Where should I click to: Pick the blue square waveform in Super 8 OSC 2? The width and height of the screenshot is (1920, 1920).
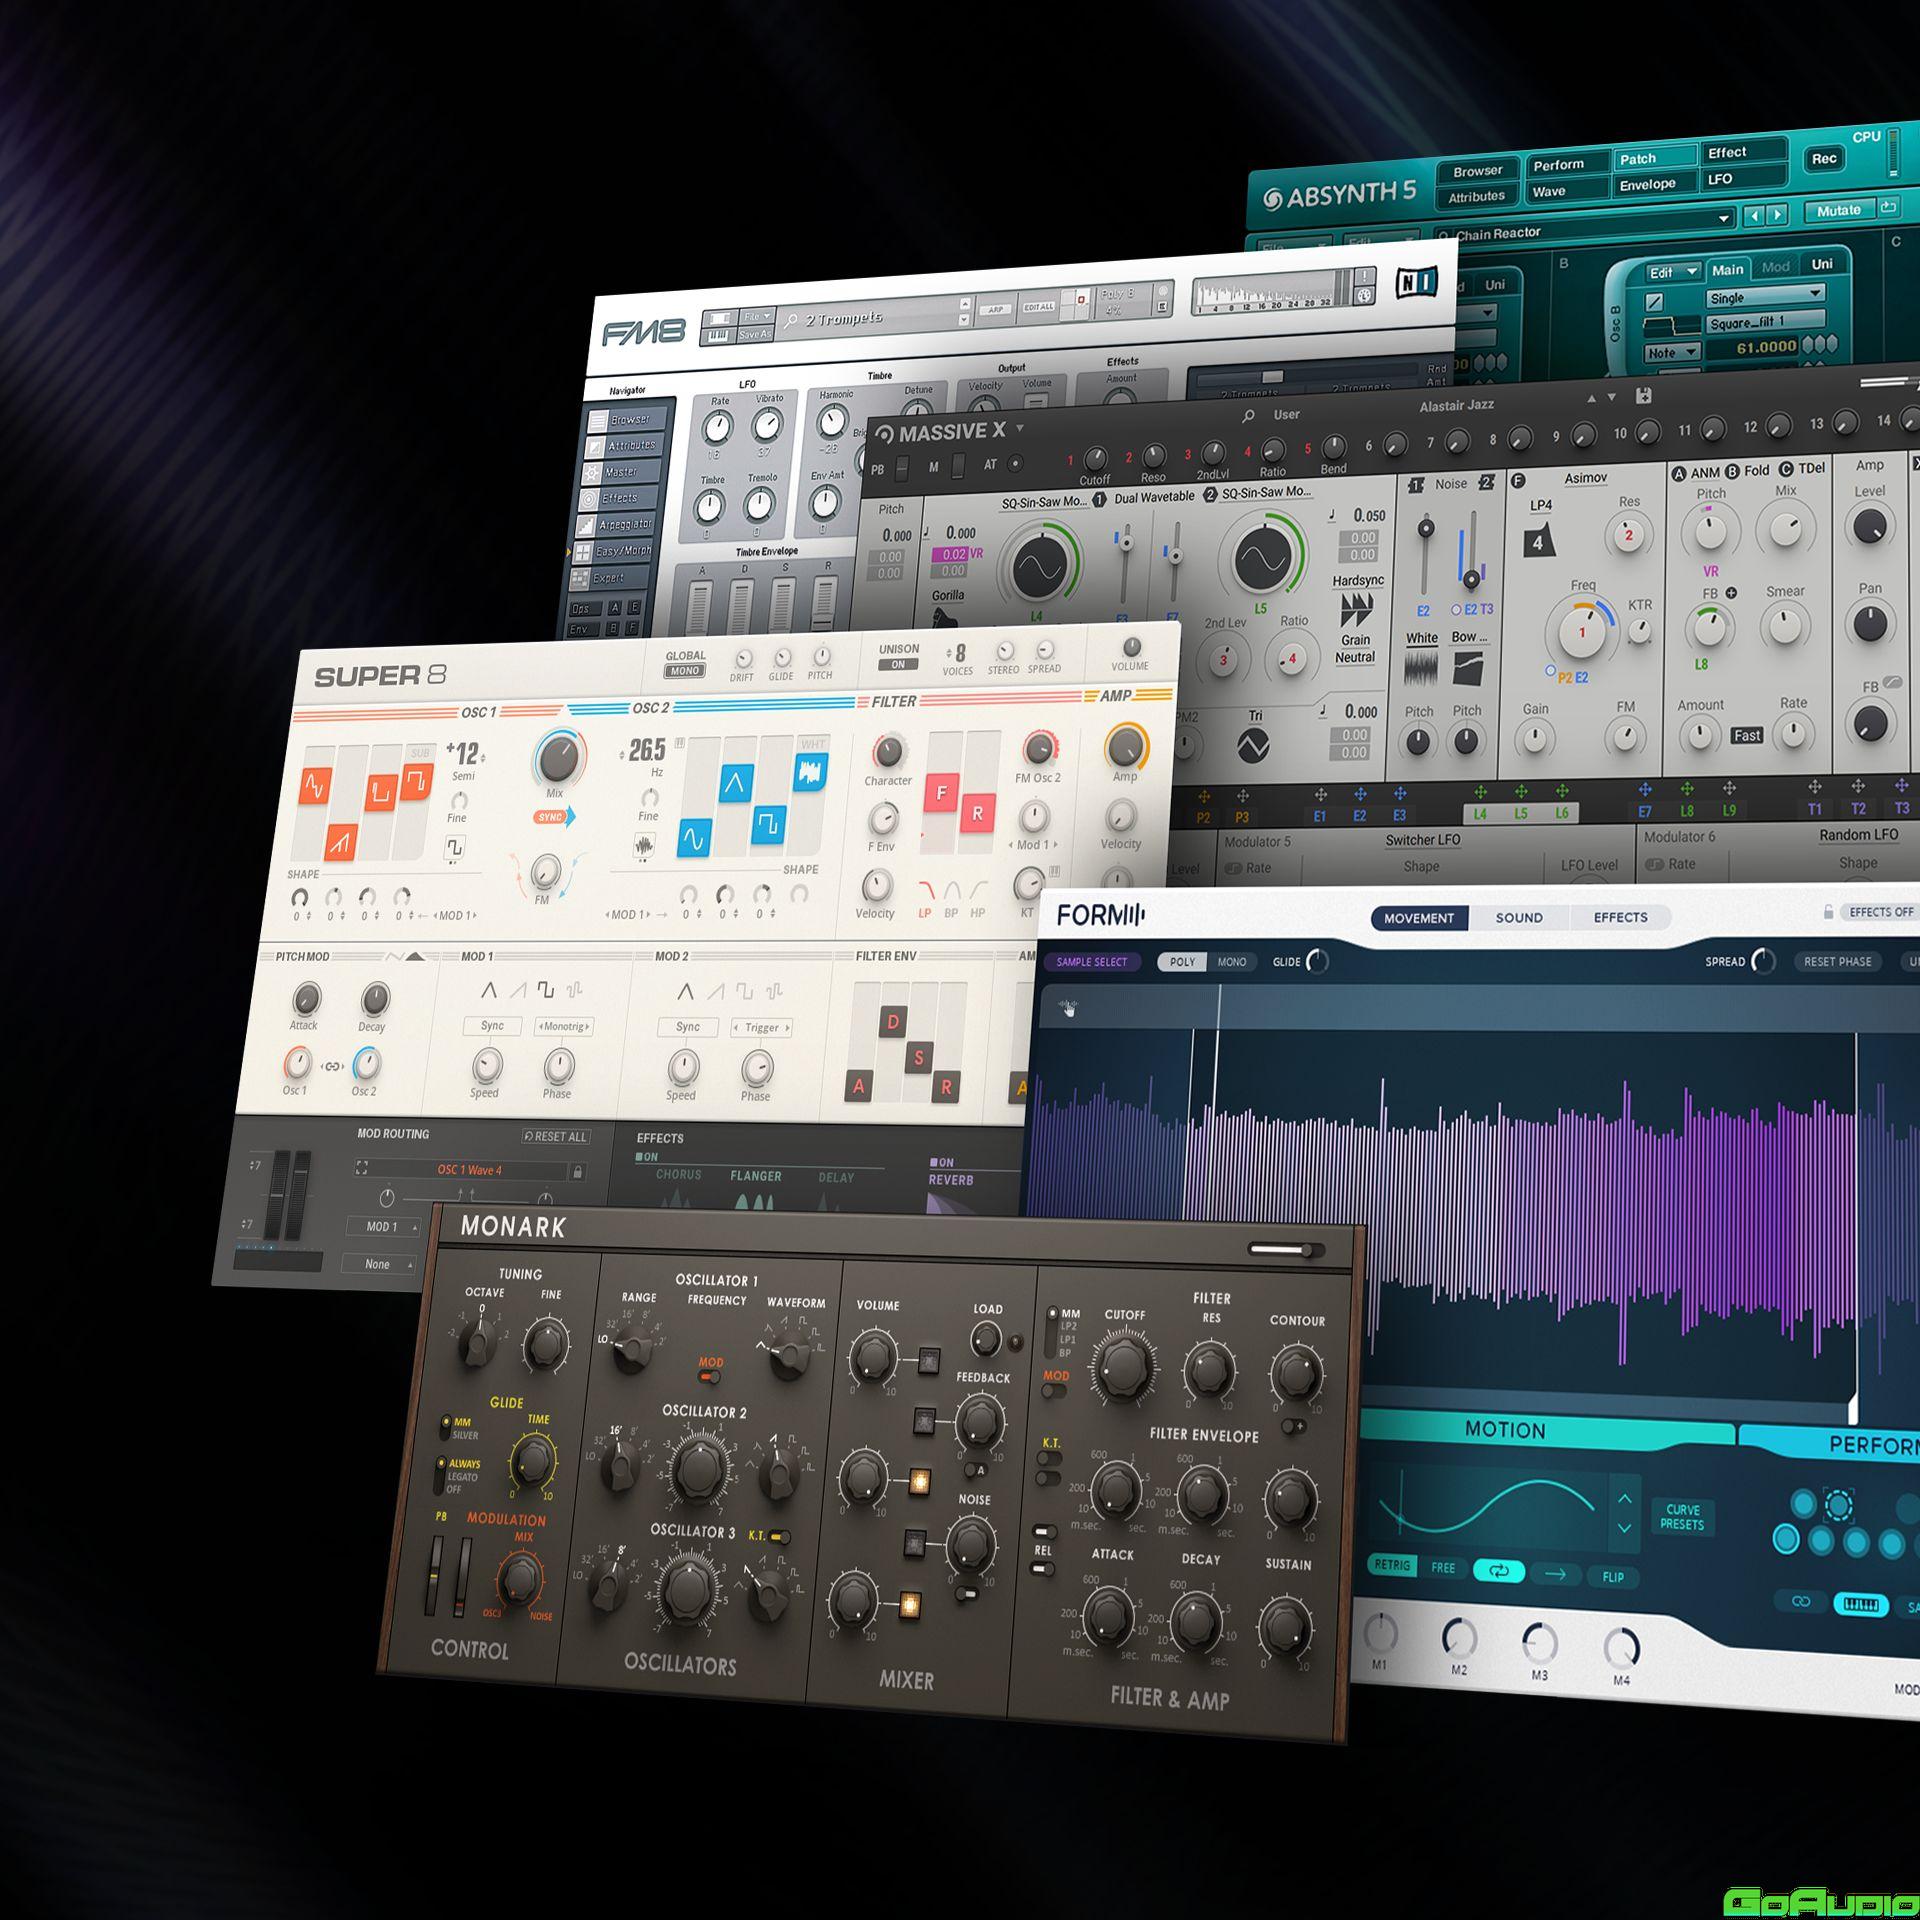769,823
